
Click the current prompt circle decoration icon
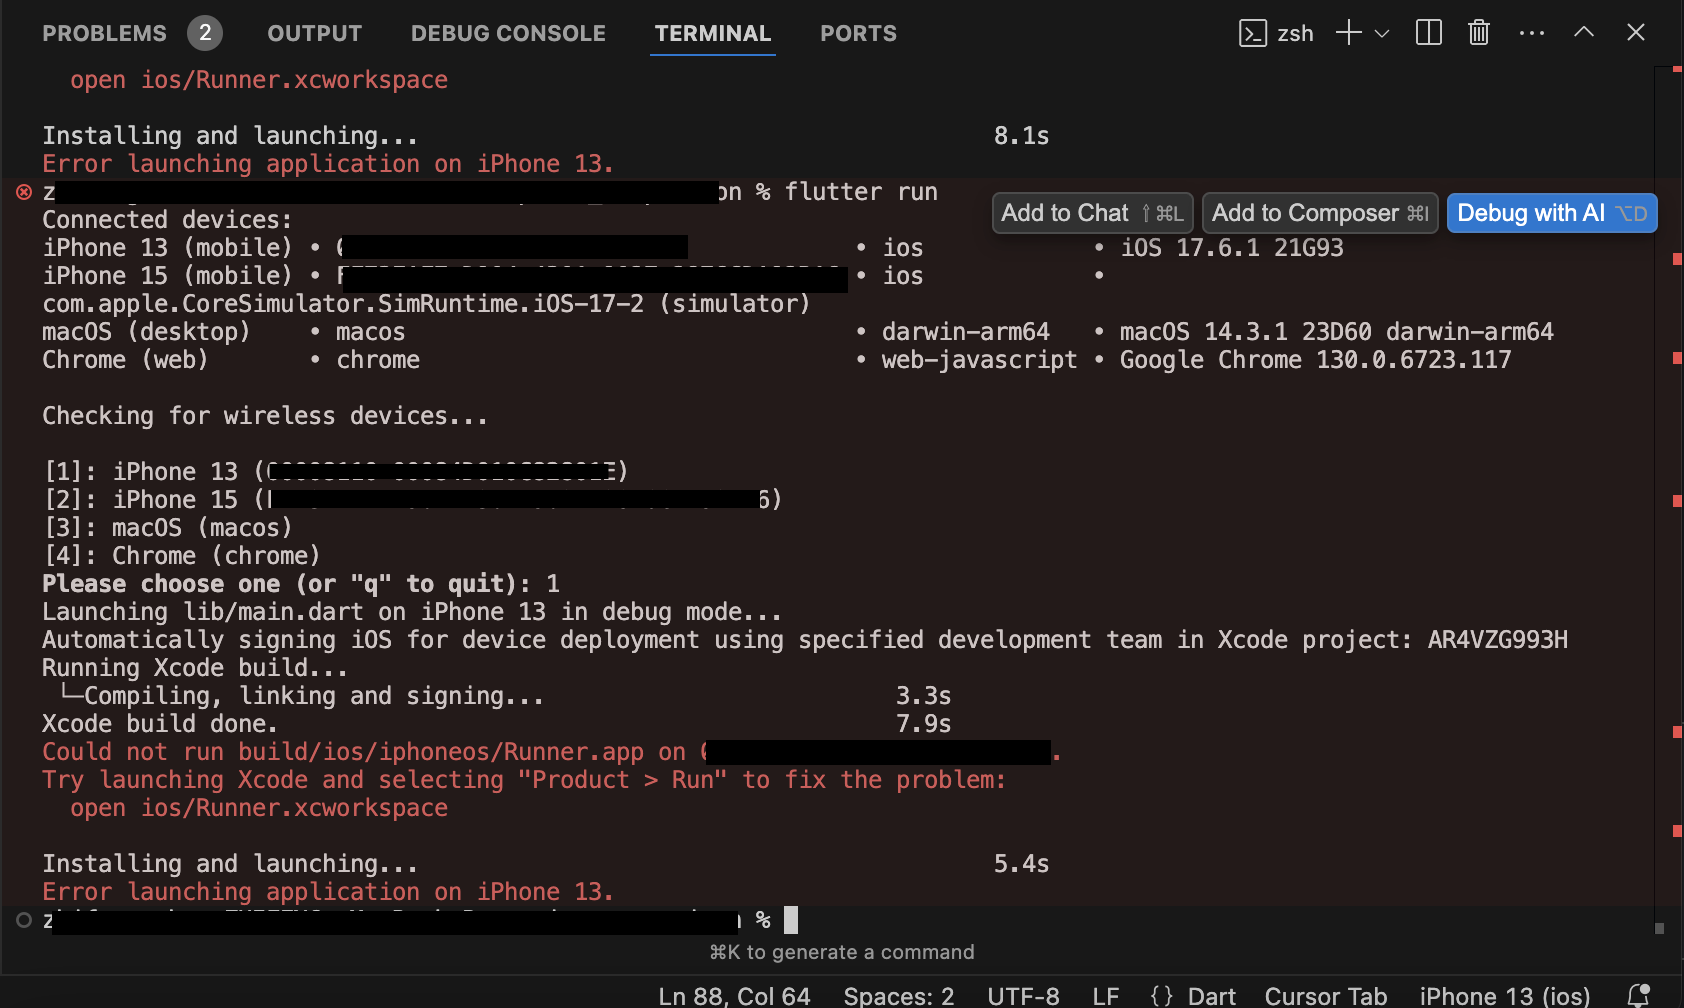tap(24, 919)
